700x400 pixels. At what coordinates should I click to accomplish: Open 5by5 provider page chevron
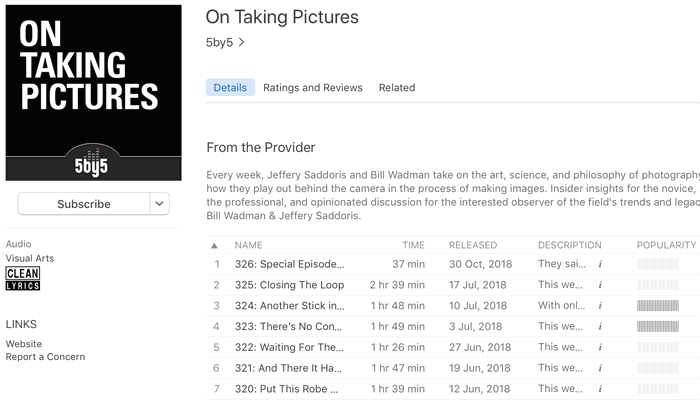click(x=242, y=42)
